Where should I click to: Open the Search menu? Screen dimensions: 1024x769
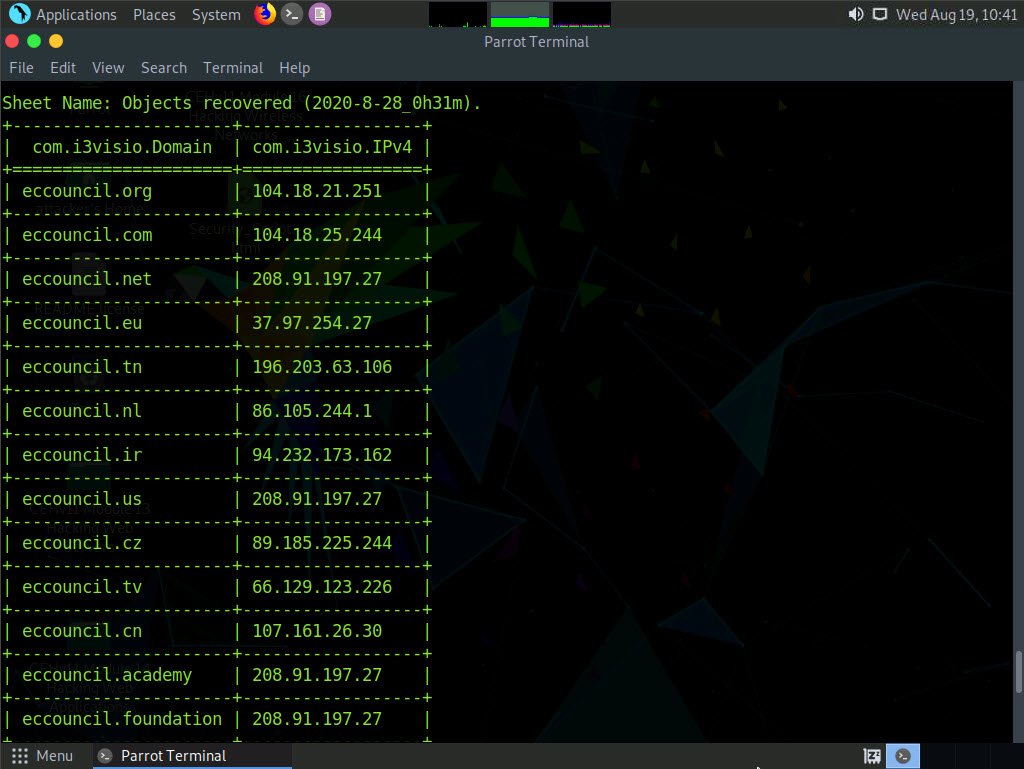click(164, 68)
